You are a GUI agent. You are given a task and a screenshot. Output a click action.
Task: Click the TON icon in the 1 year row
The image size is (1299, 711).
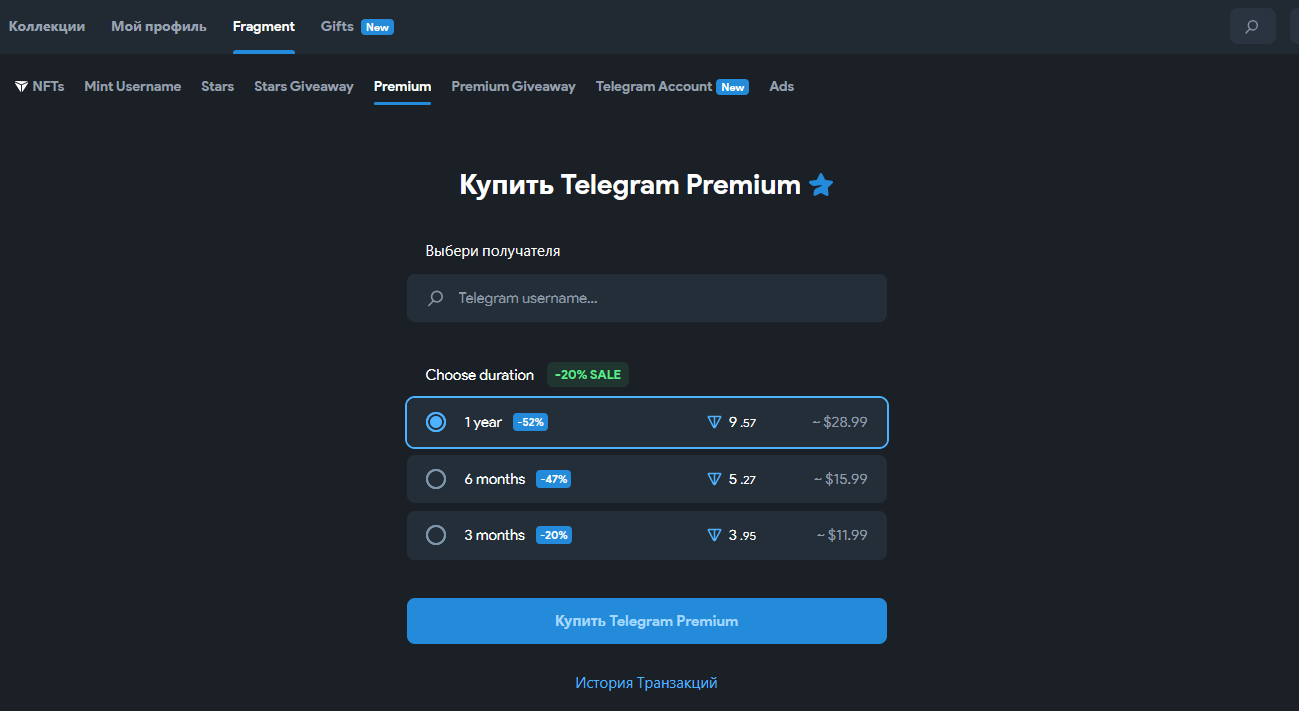click(714, 422)
